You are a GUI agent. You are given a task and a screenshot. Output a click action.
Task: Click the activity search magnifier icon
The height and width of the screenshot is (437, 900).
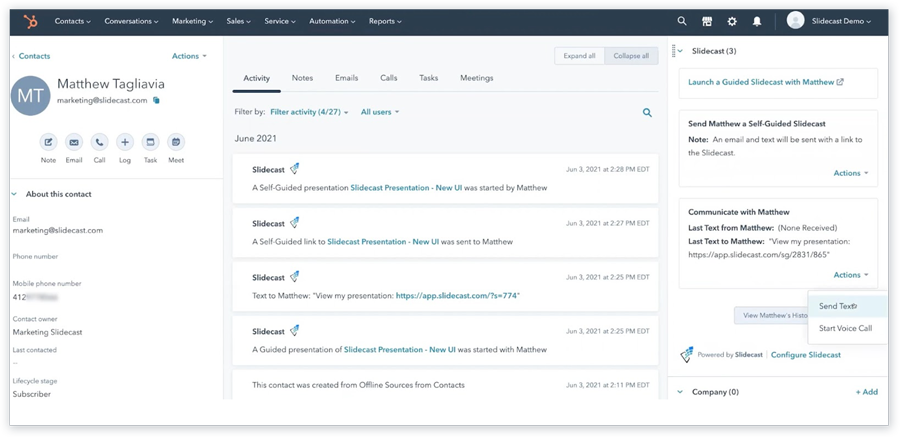[647, 113]
